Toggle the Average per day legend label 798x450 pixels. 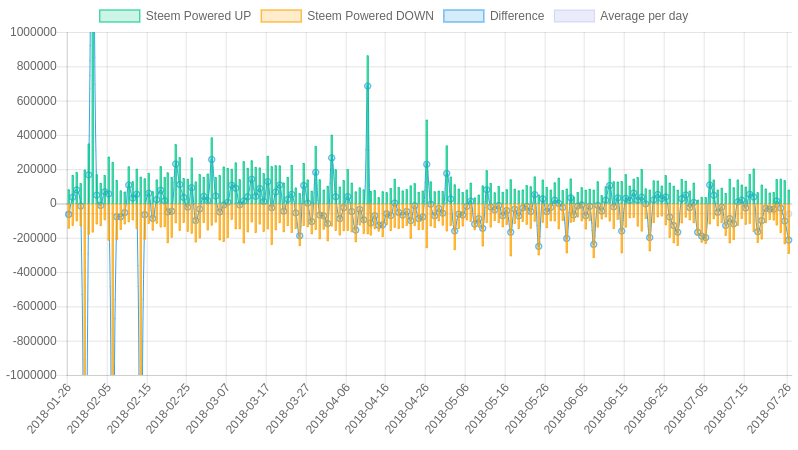point(644,16)
